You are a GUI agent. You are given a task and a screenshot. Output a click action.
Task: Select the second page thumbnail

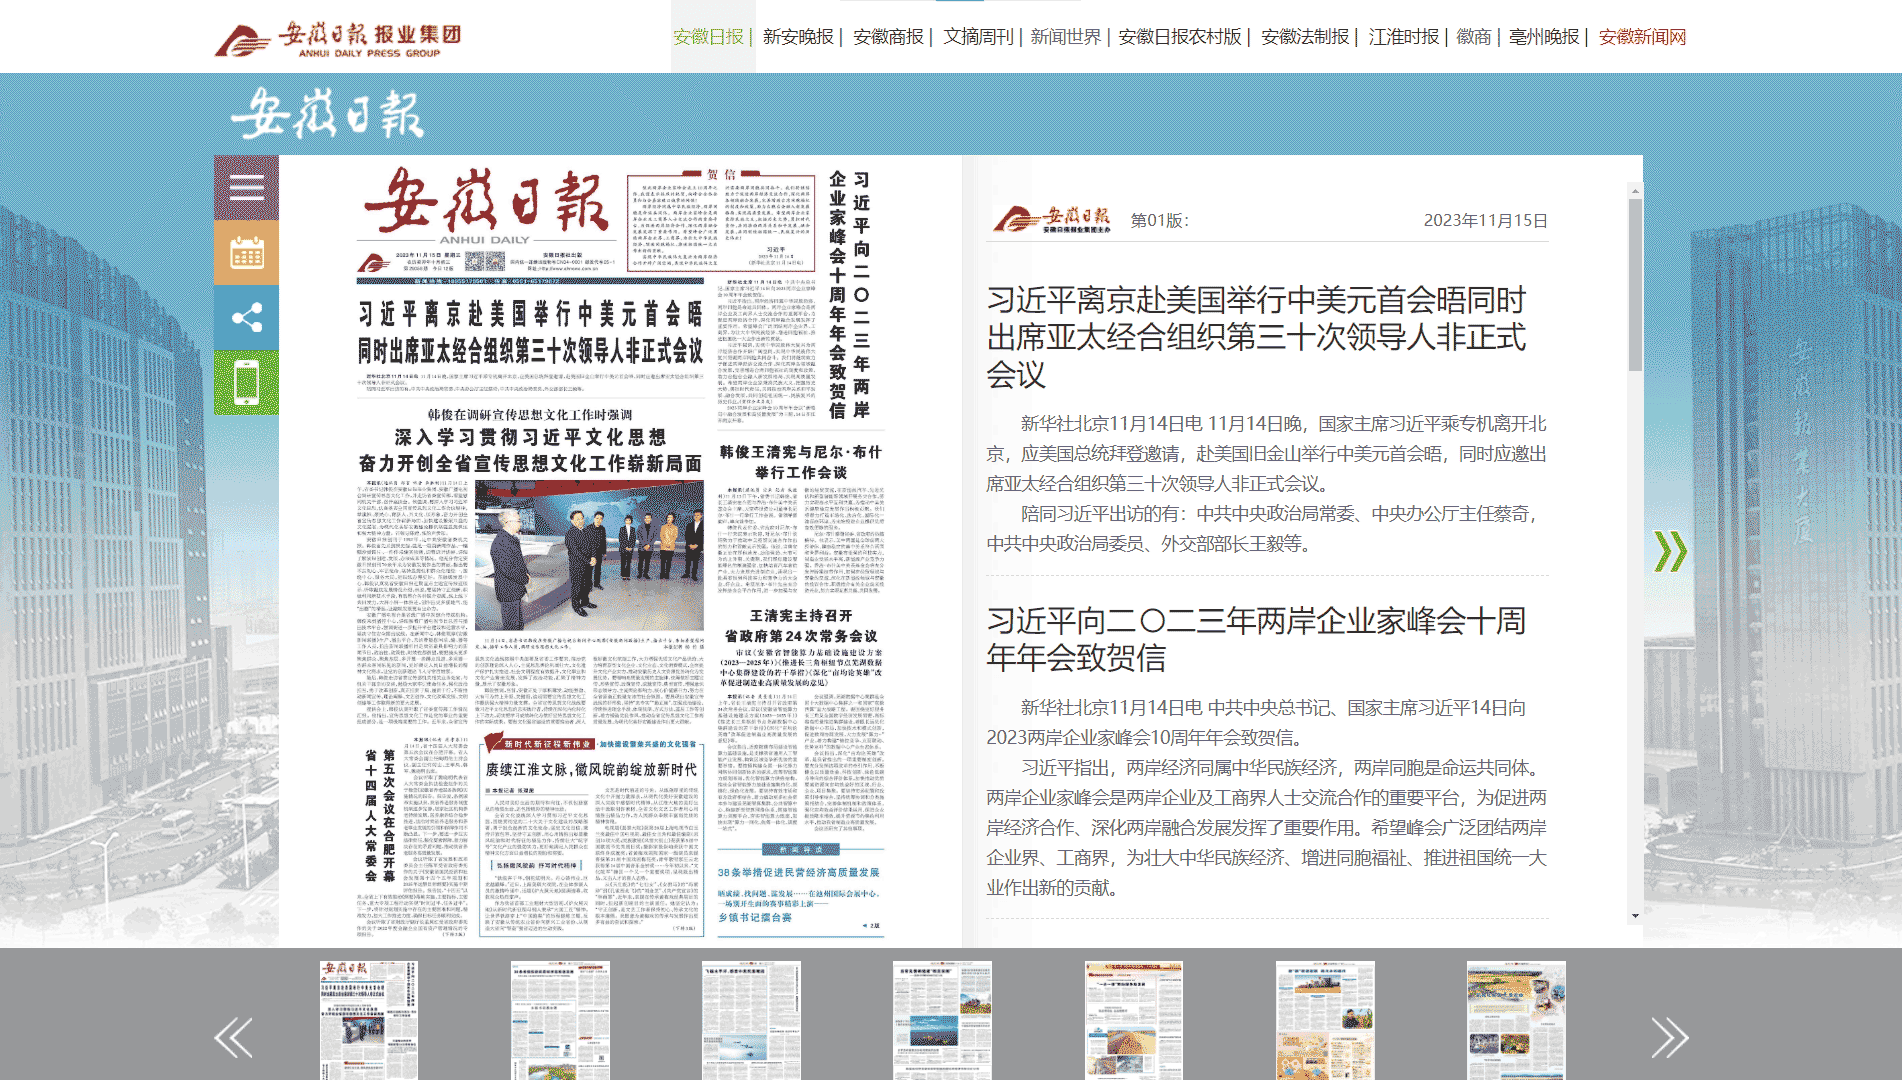point(560,1020)
